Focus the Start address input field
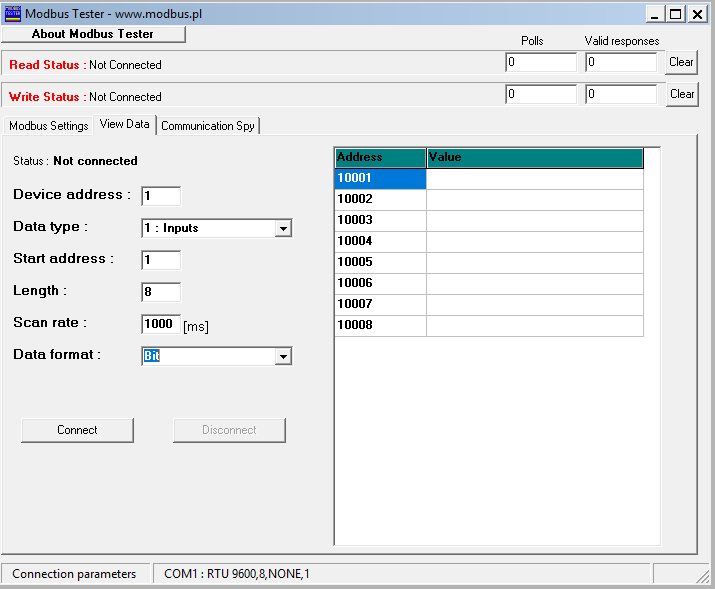Viewport: 715px width, 589px height. (x=161, y=260)
